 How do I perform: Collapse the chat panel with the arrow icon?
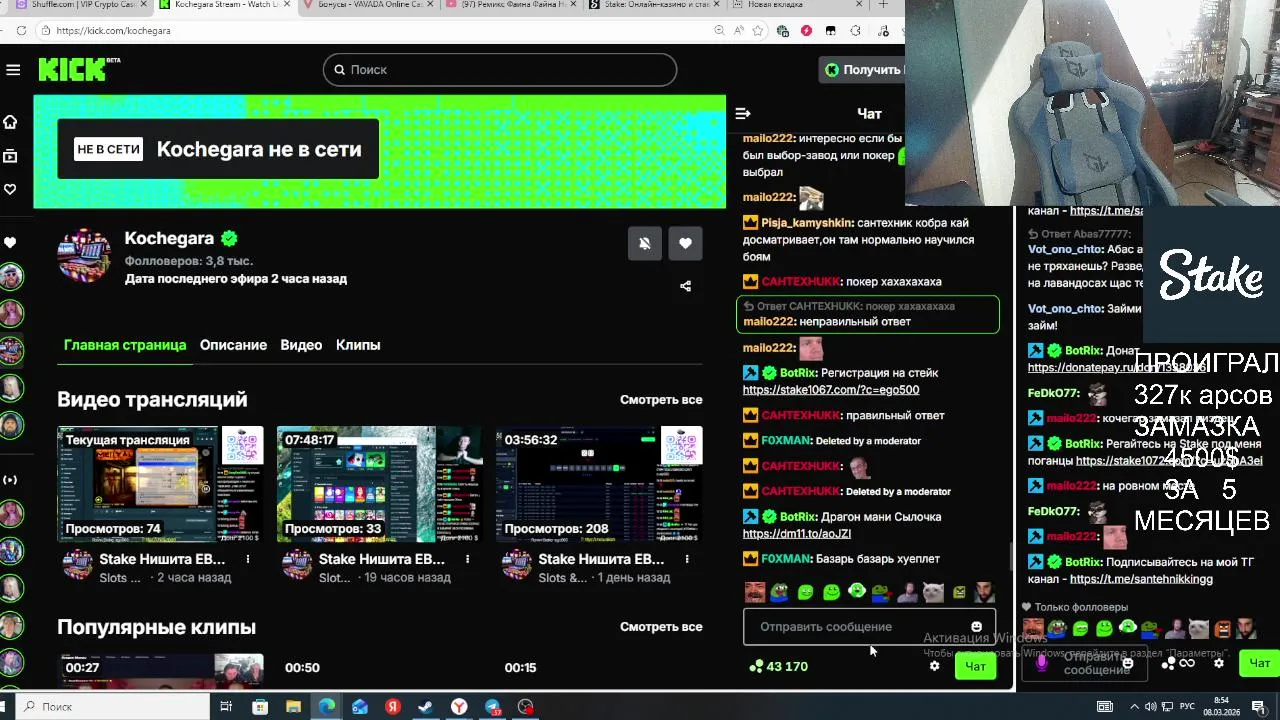[x=743, y=114]
